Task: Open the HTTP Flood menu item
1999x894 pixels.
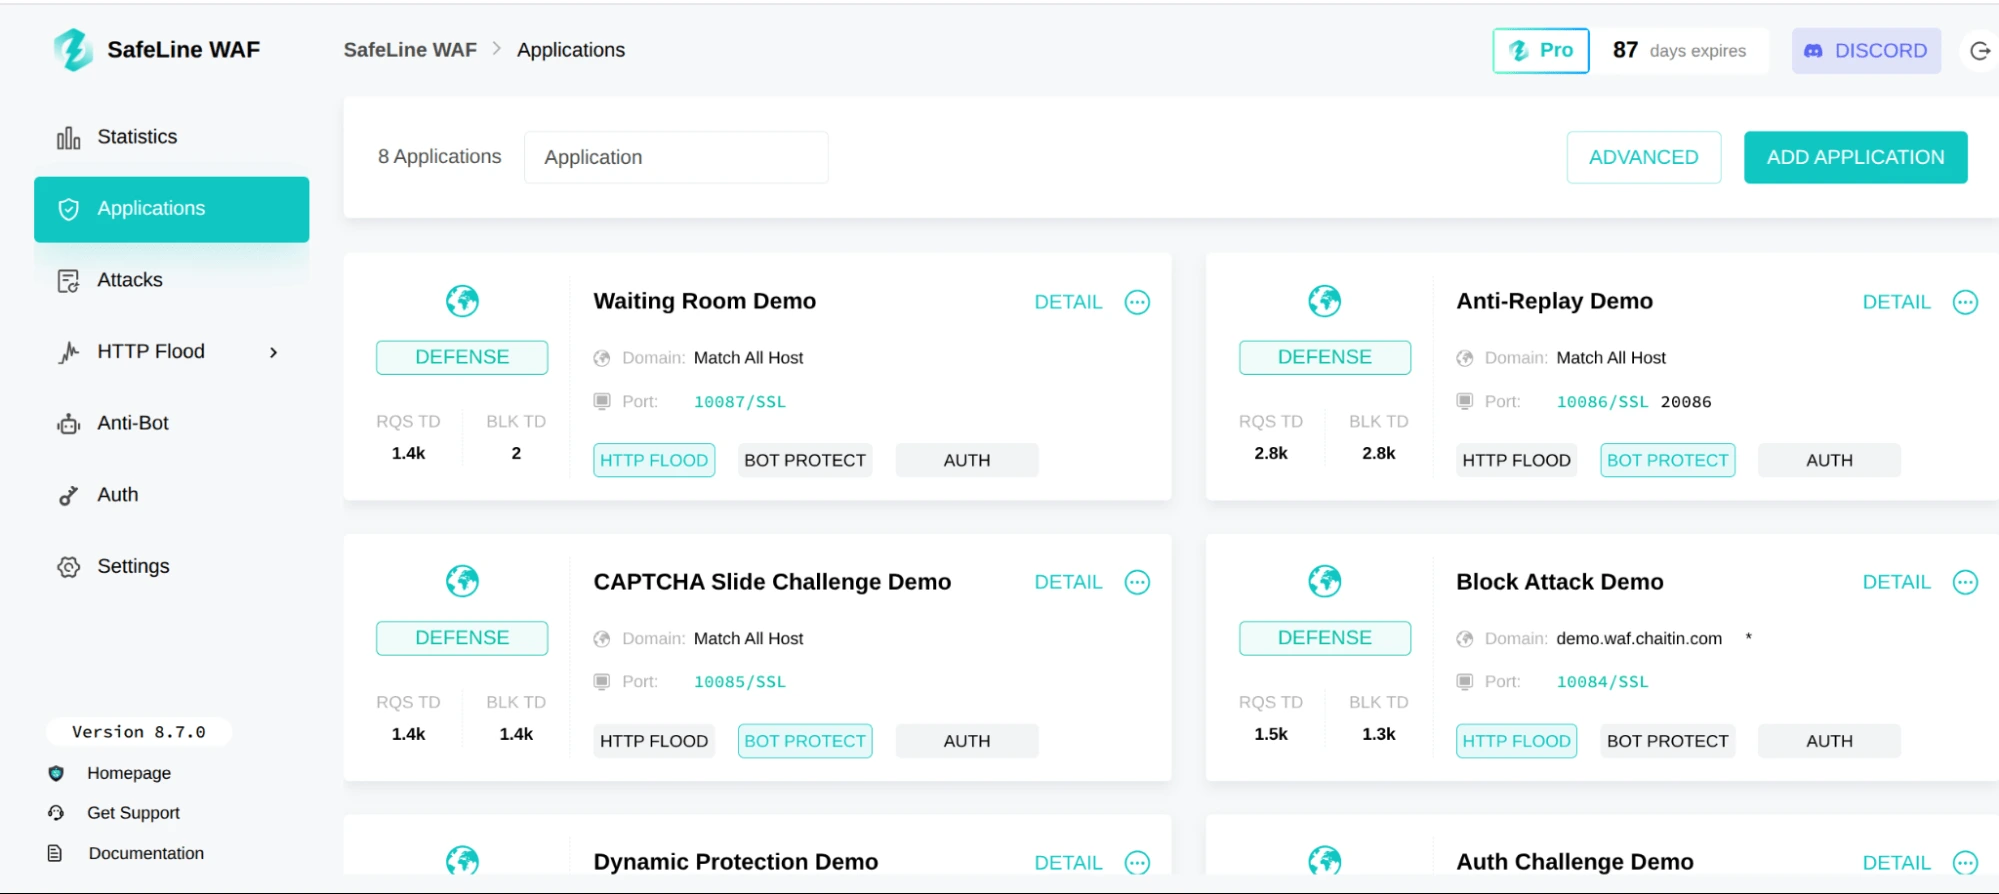Action: click(171, 352)
